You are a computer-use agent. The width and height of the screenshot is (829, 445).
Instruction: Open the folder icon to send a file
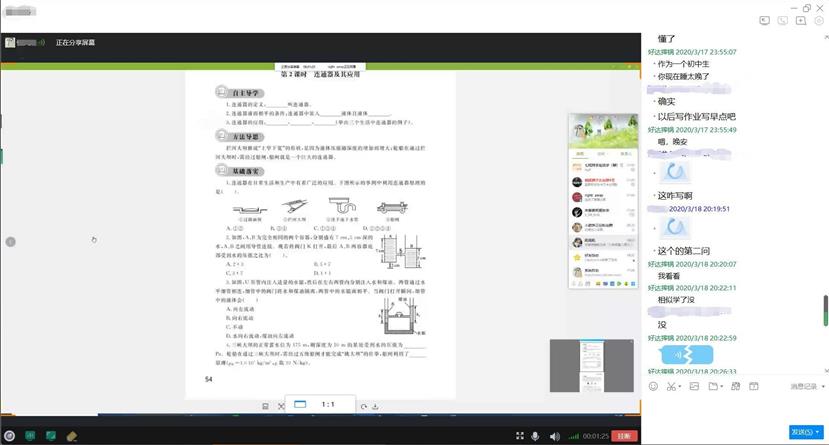coord(713,386)
